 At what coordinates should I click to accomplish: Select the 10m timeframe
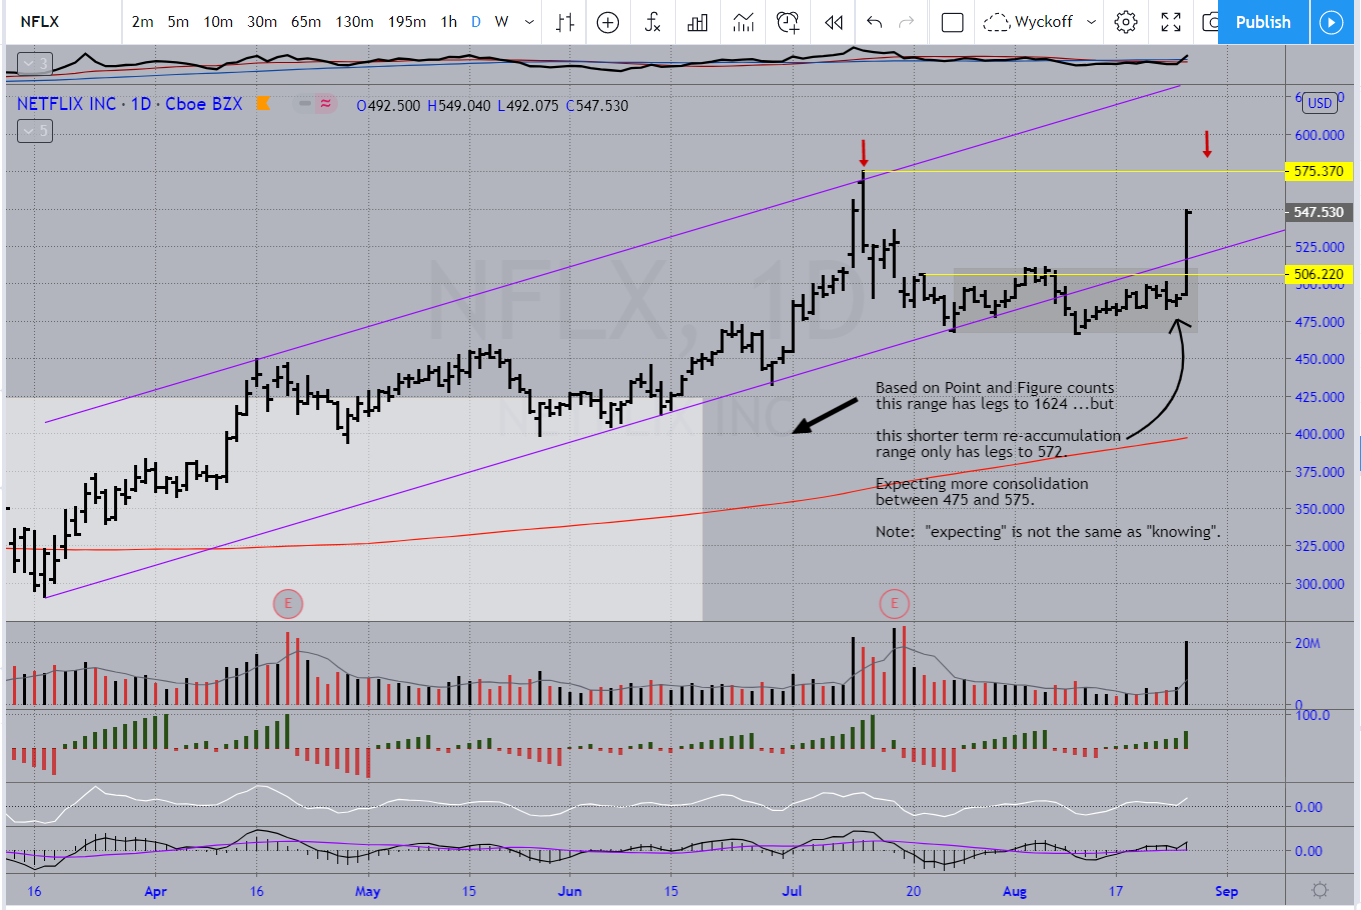tap(218, 22)
